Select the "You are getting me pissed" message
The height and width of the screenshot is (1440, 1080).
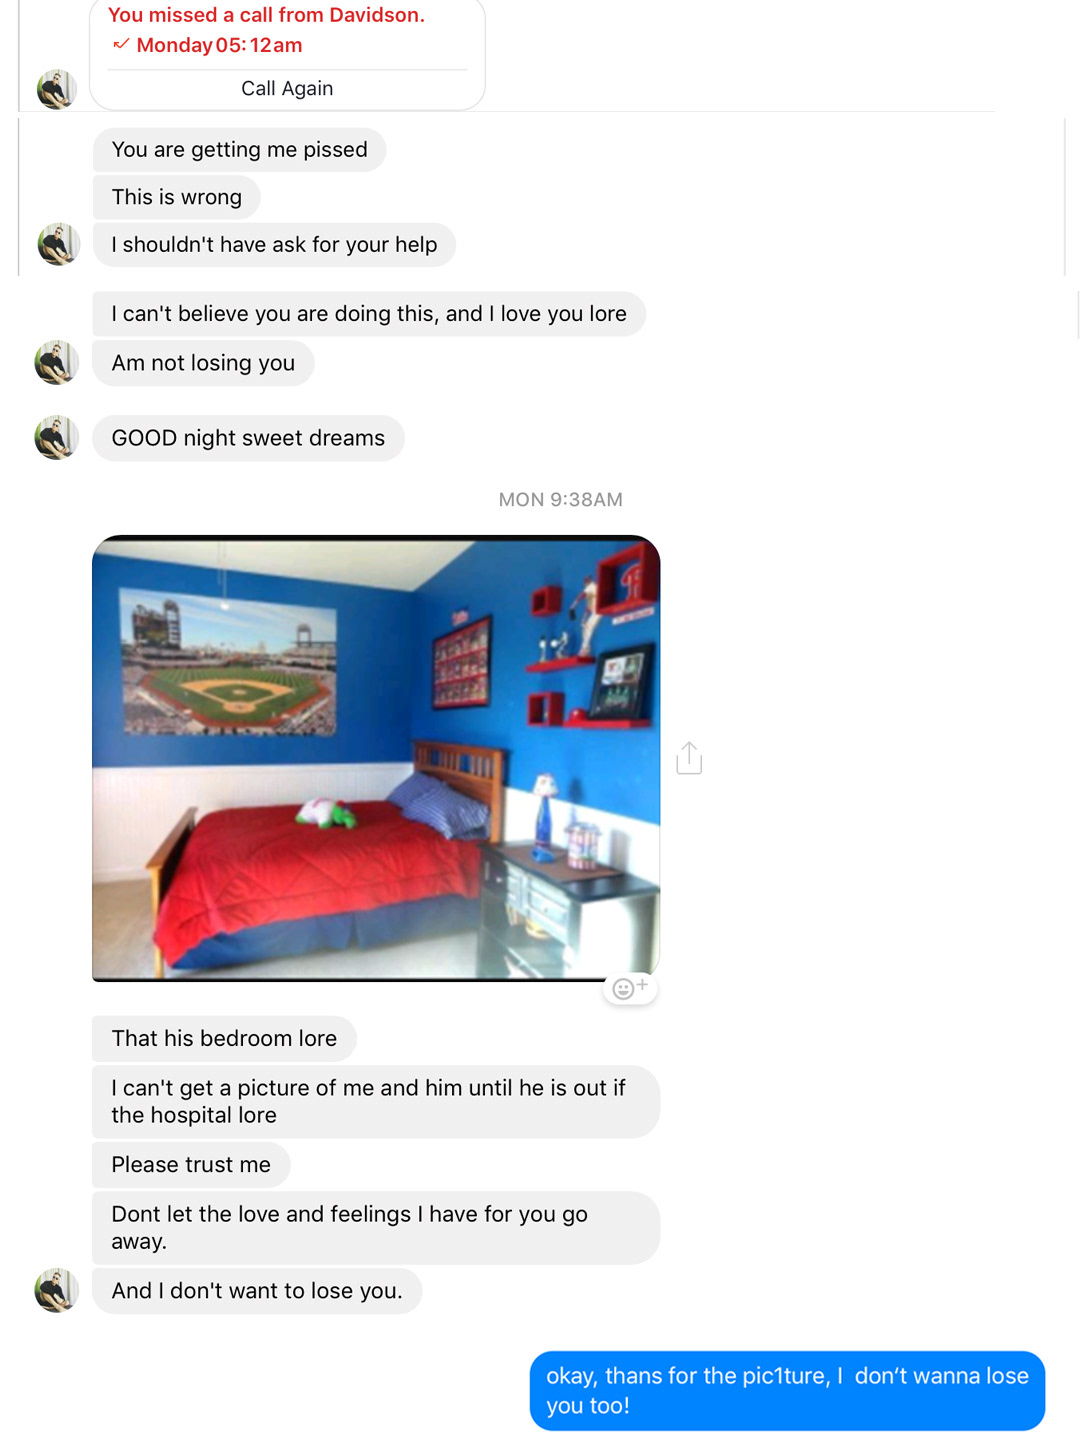240,149
